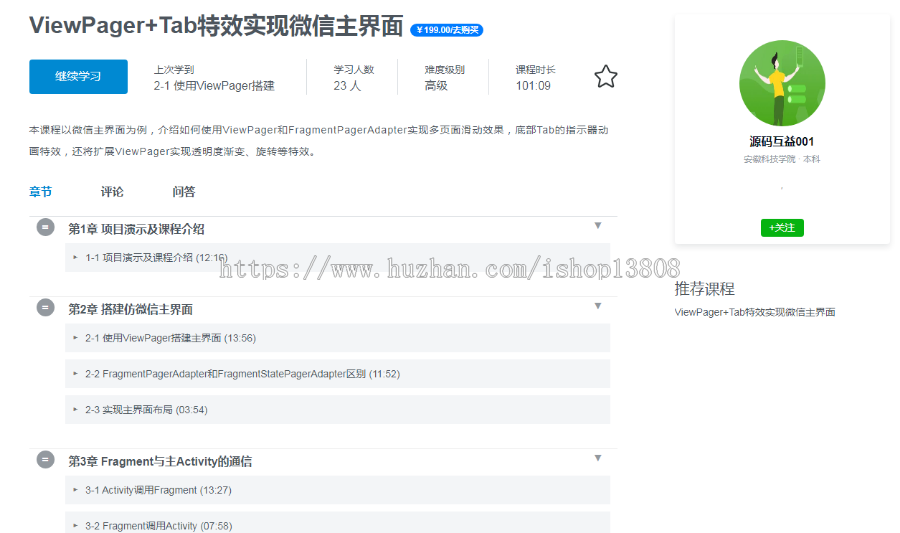
Task: Follow the teacher with +关注 button
Action: 782,228
